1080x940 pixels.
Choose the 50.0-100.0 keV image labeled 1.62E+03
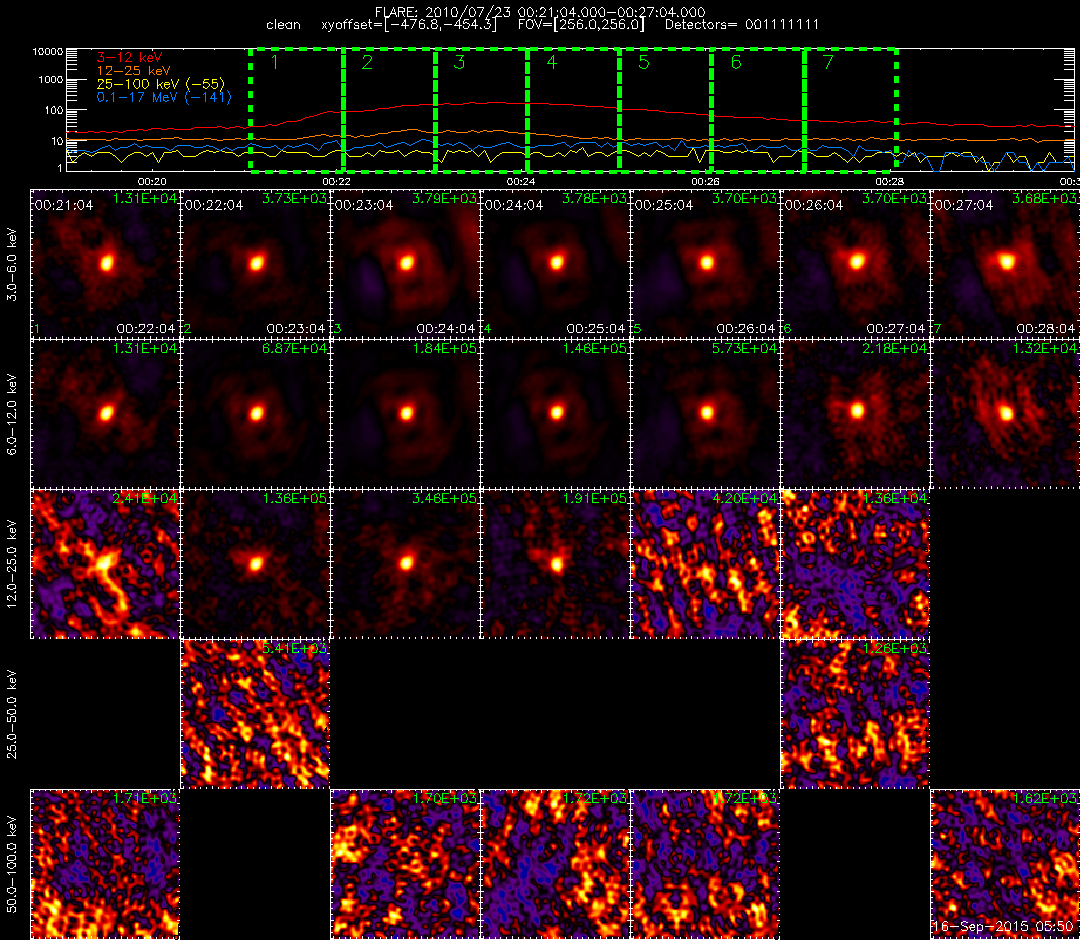[1006, 864]
